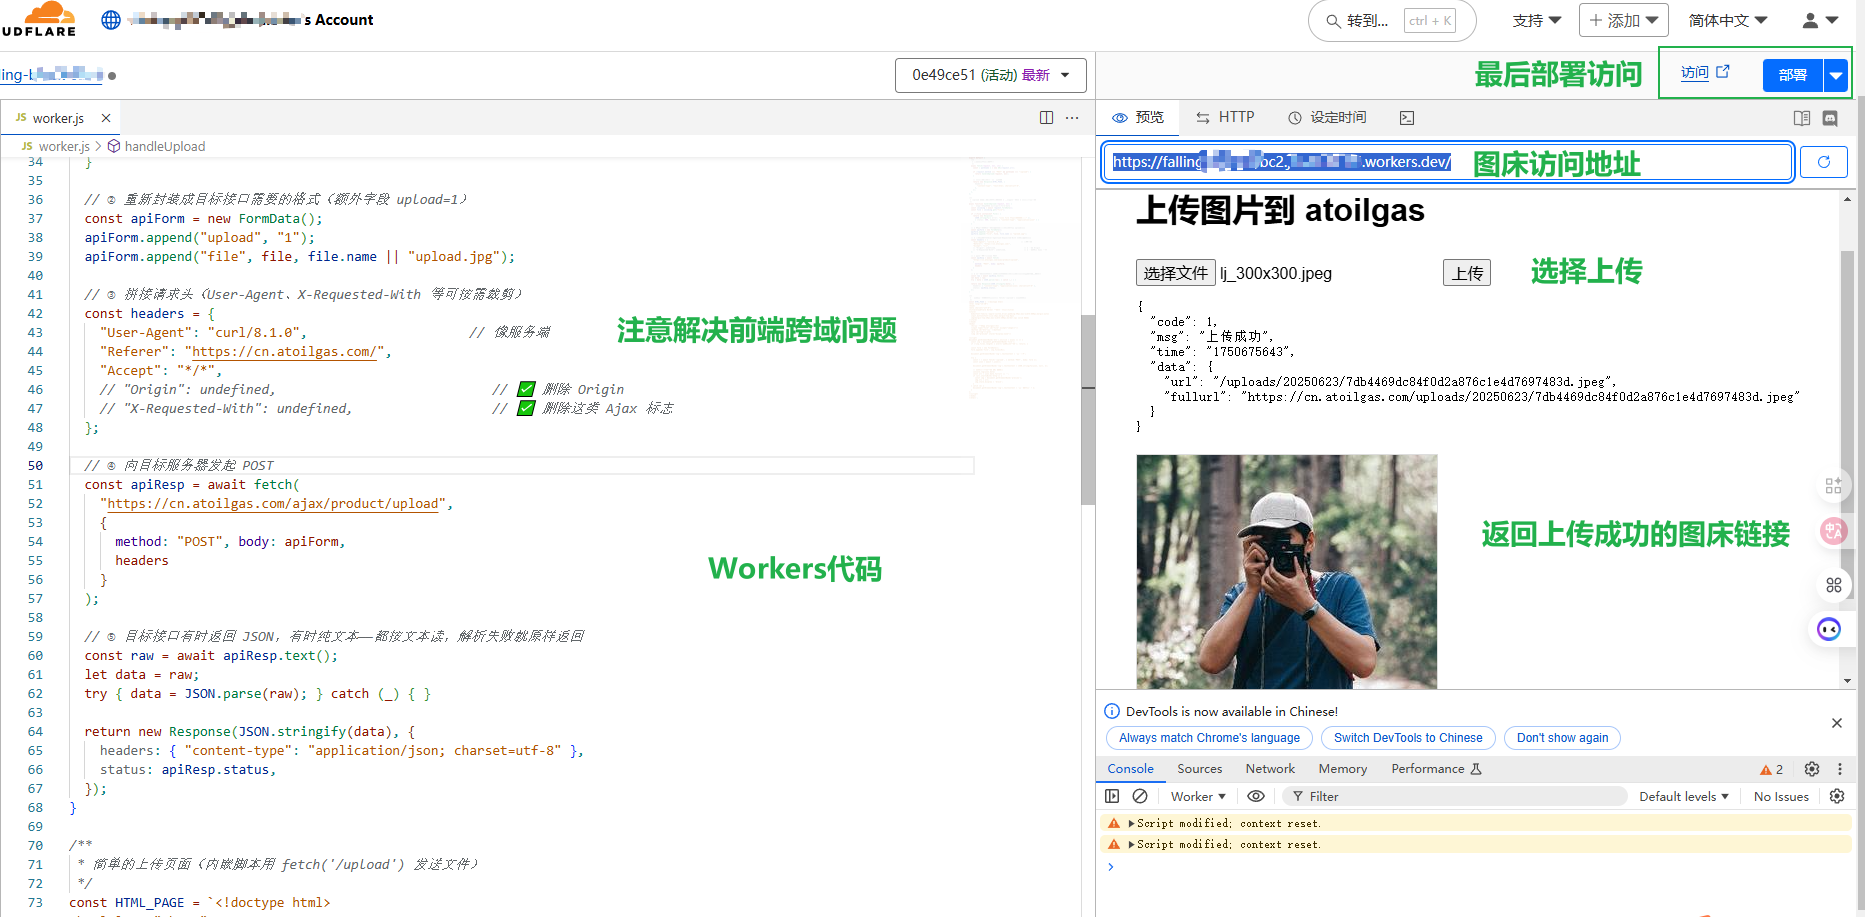1865x917 pixels.
Task: Open the split editor icon
Action: pyautogui.click(x=1046, y=118)
